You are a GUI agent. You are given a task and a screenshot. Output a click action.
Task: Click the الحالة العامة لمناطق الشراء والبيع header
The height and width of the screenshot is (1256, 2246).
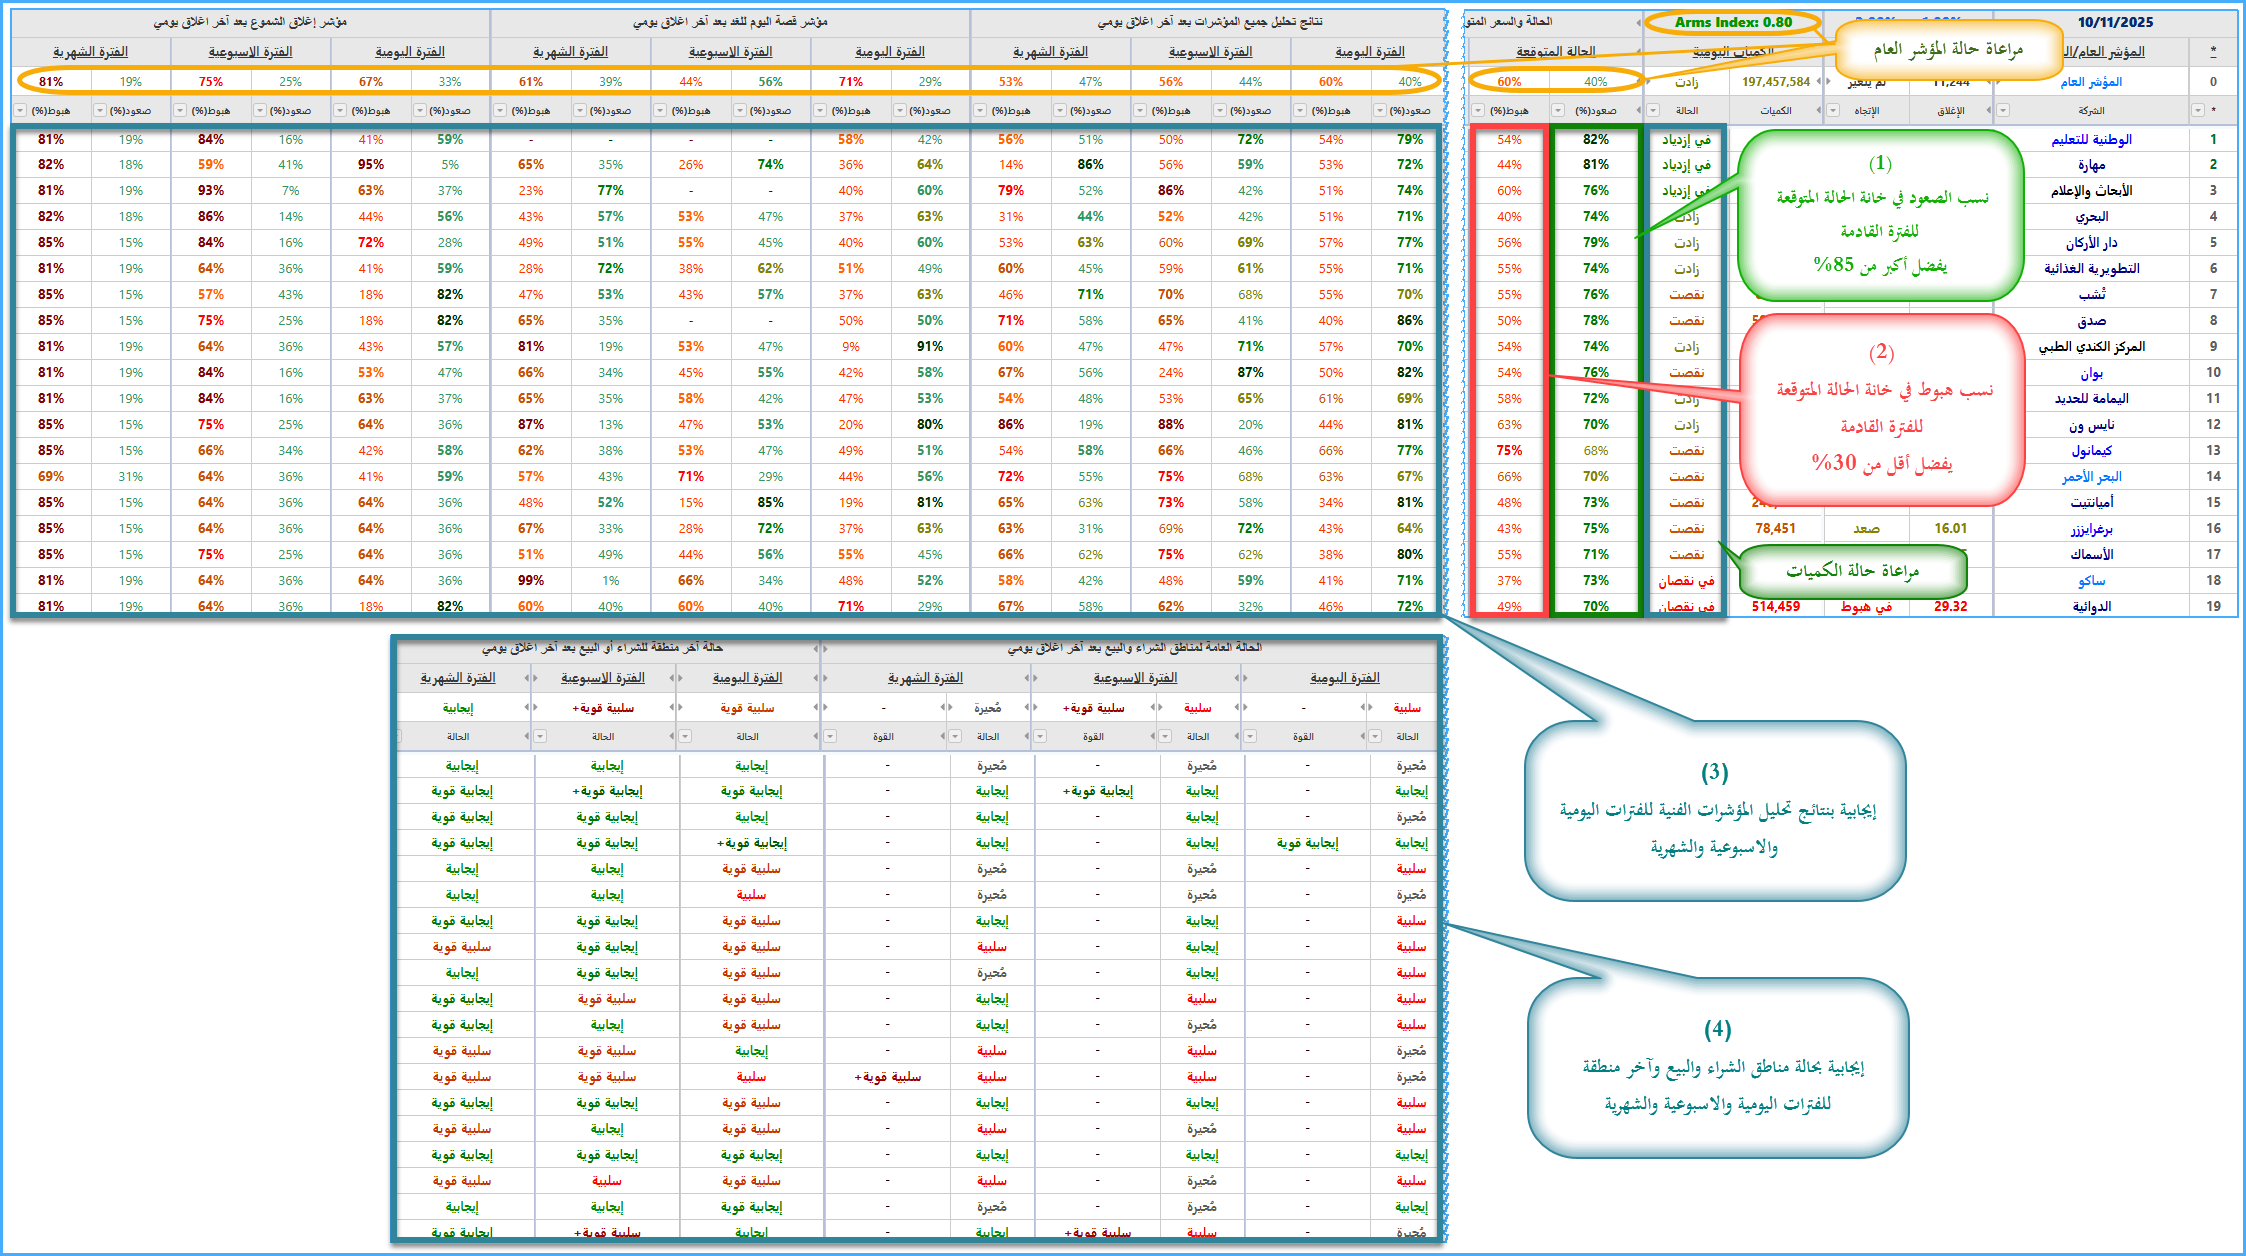click(x=1134, y=648)
